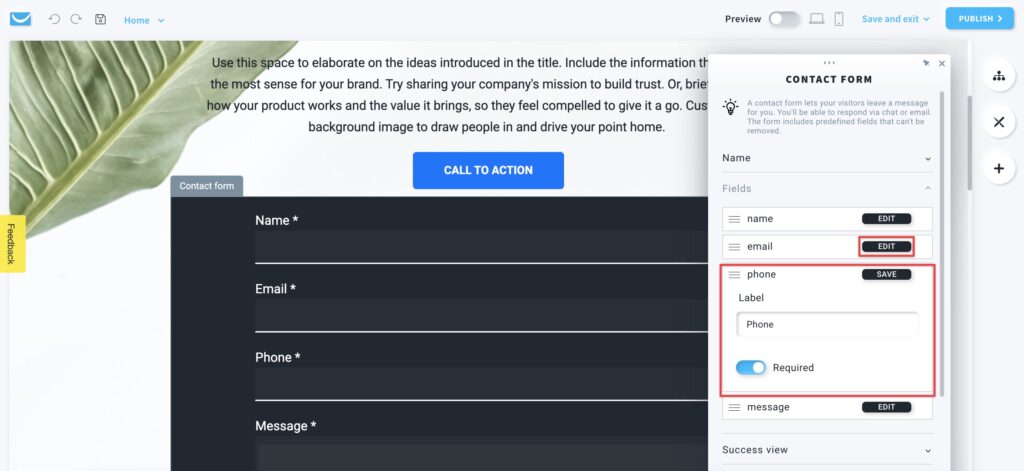Viewport: 1024px width, 471px height.
Task: Collapse the Fields section
Action: (827, 189)
